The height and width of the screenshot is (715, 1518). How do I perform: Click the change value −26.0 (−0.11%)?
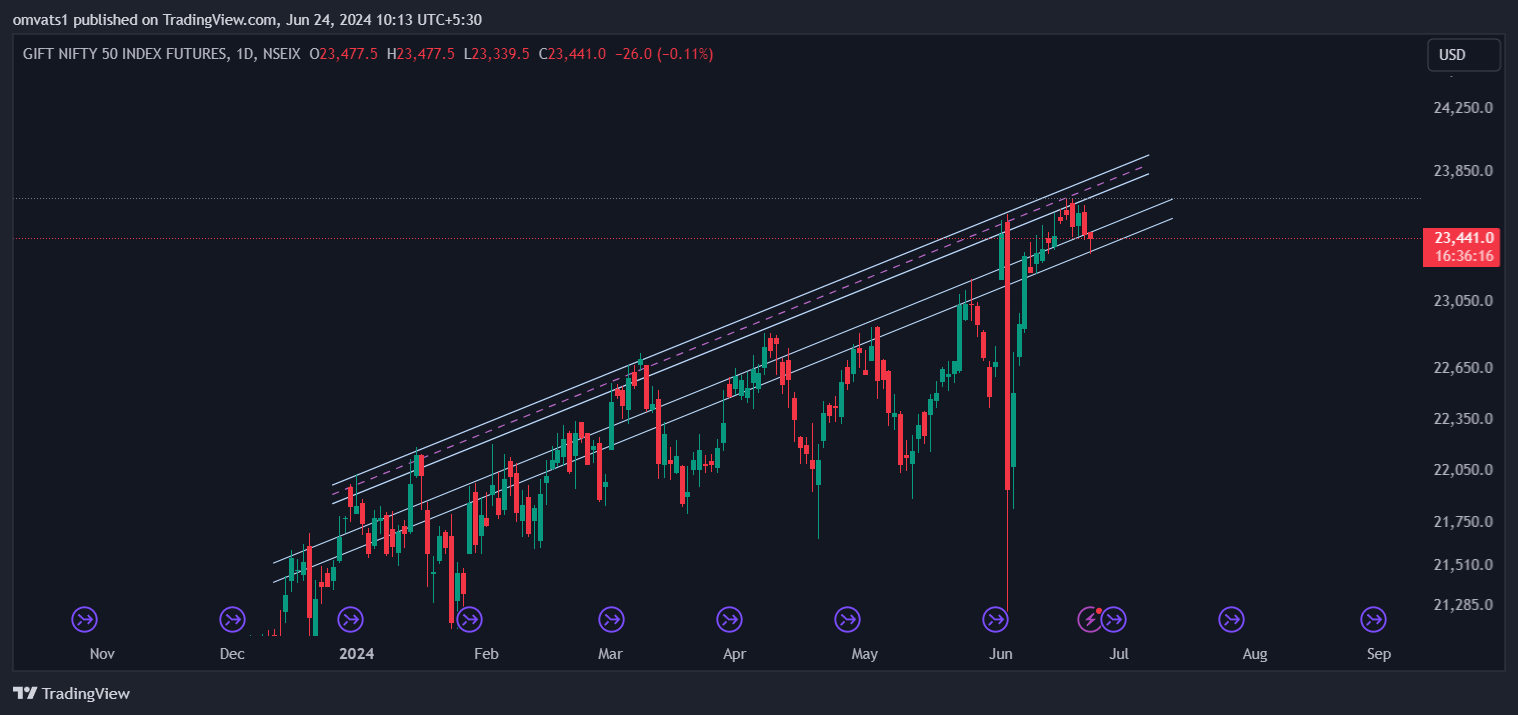(x=664, y=54)
